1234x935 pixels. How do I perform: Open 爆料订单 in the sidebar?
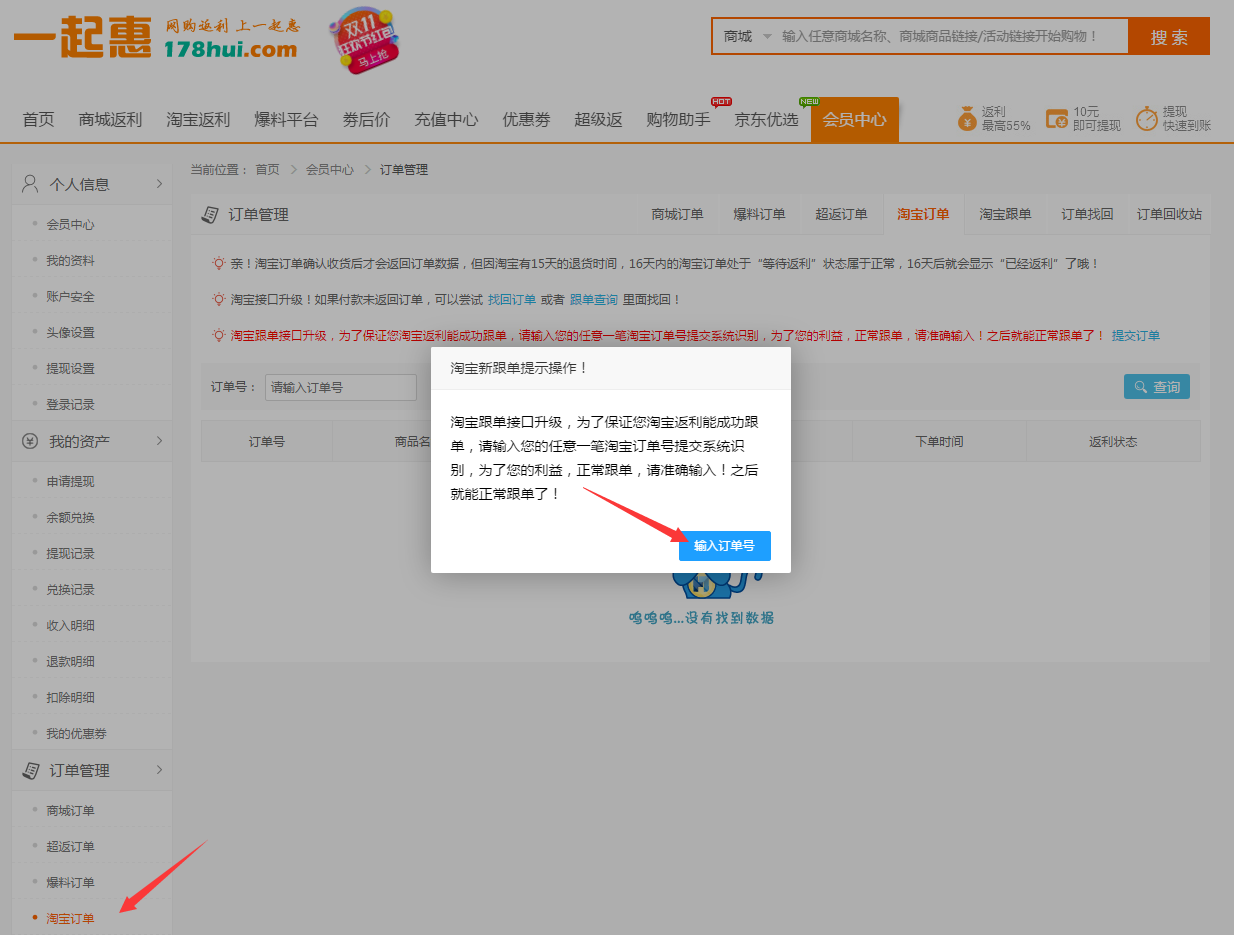pyautogui.click(x=70, y=883)
